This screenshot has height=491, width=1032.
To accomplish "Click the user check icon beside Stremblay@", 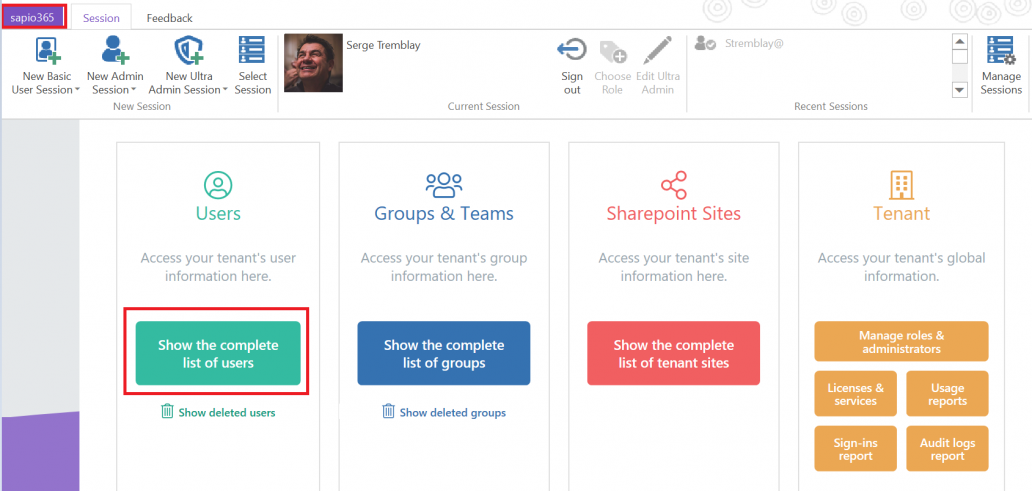I will point(706,44).
